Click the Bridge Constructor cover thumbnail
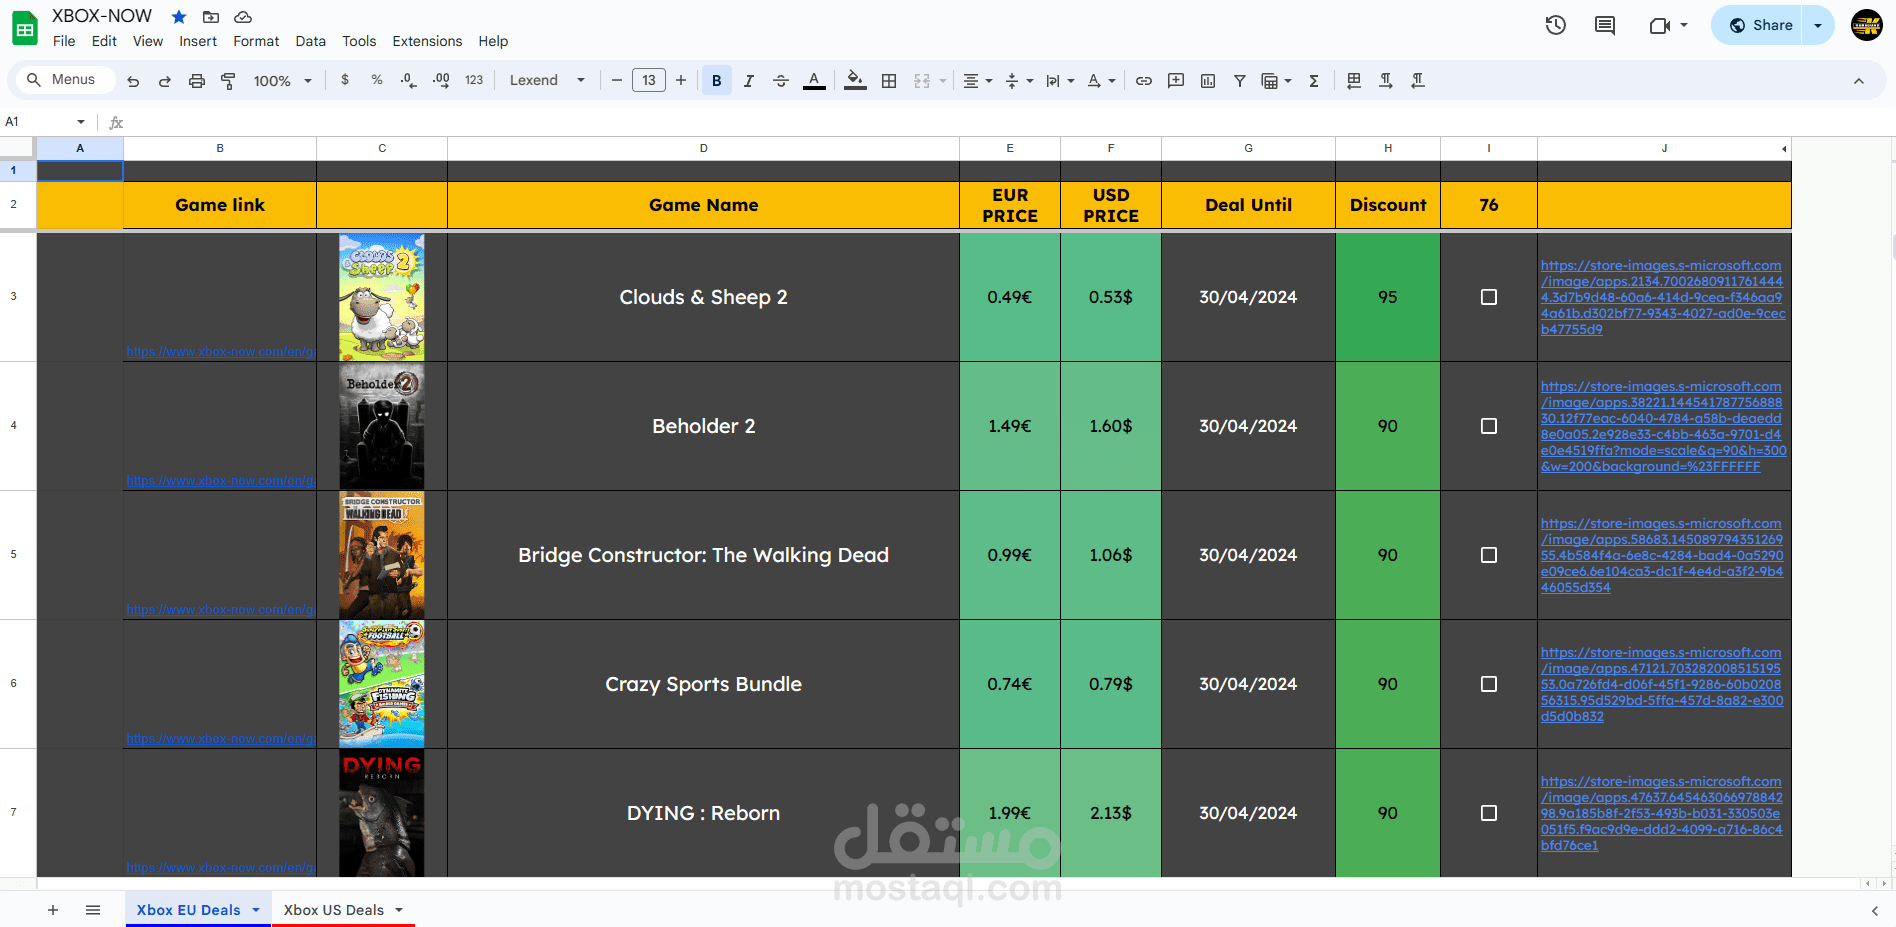The image size is (1896, 927). [381, 555]
